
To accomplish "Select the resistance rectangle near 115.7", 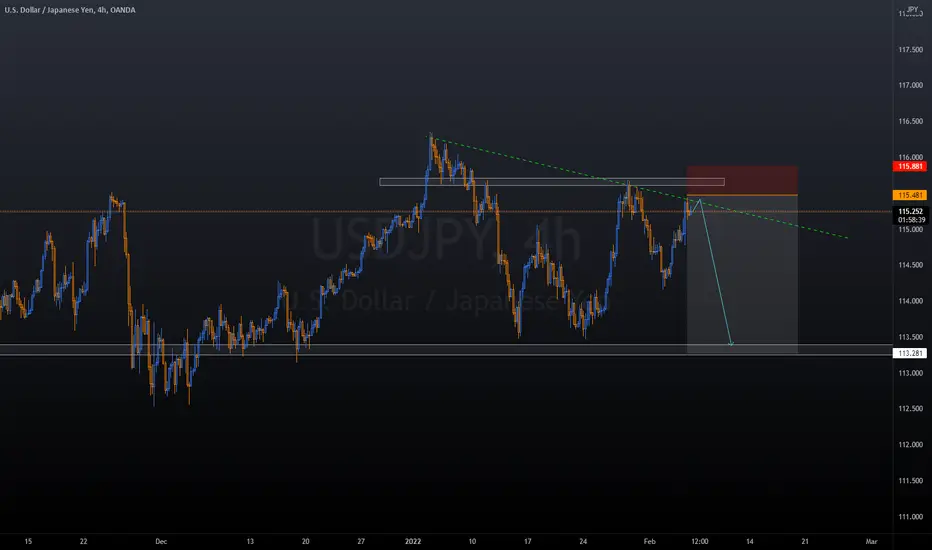I will tap(552, 182).
